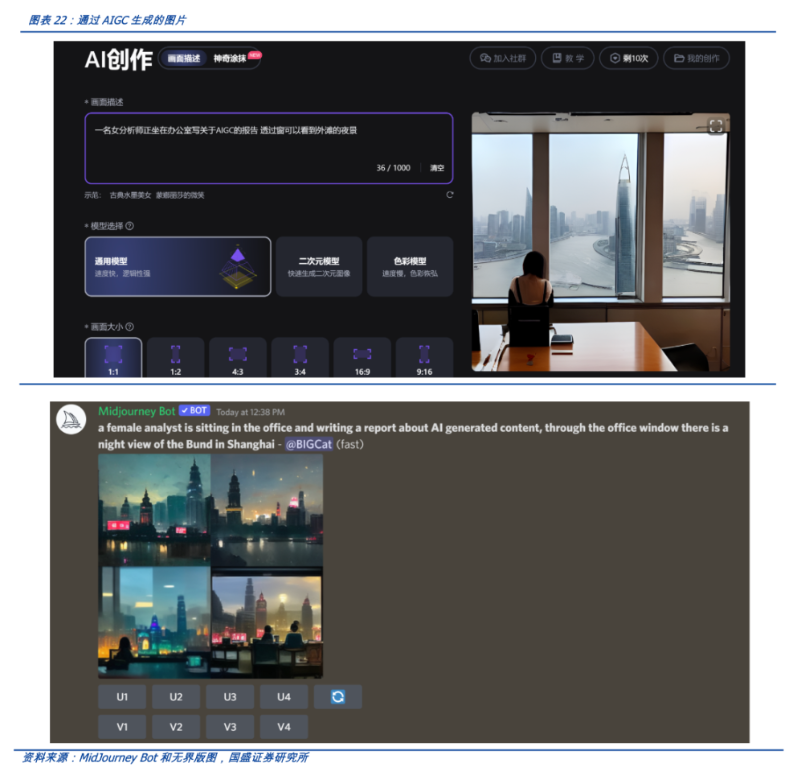Viewport: 804px width, 773px height.
Task: Upscale image four with U4
Action: tap(284, 697)
